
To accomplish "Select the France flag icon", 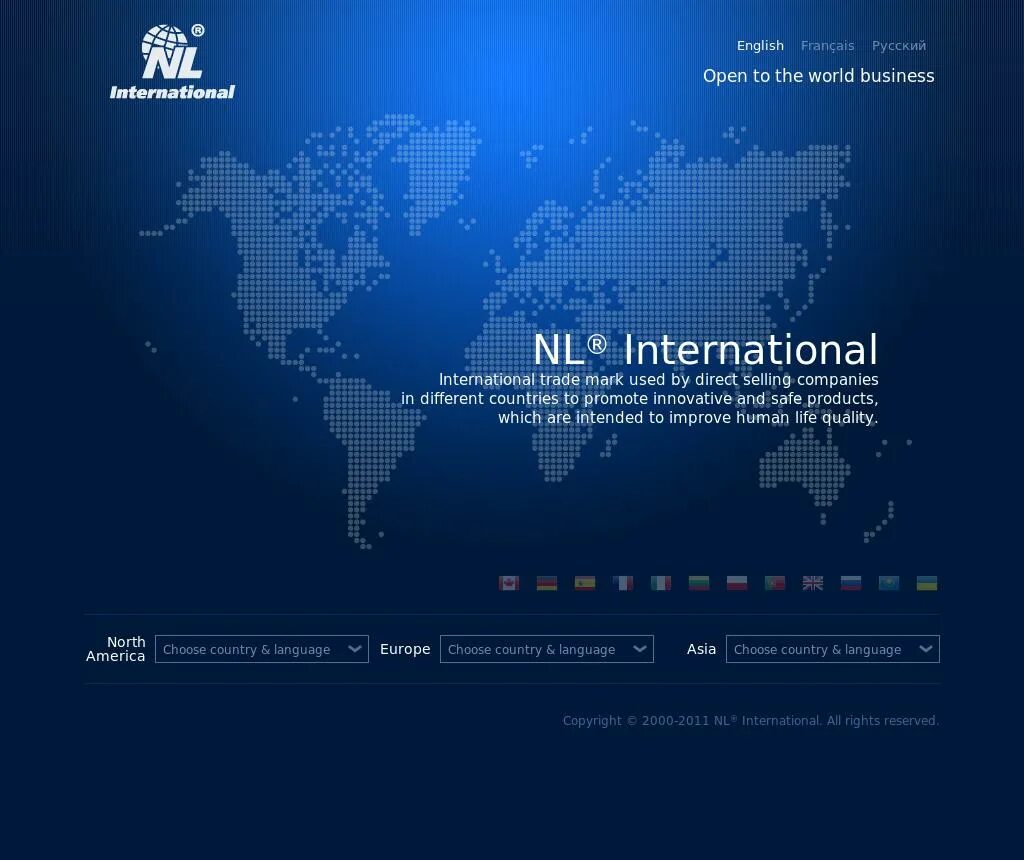I will point(623,583).
